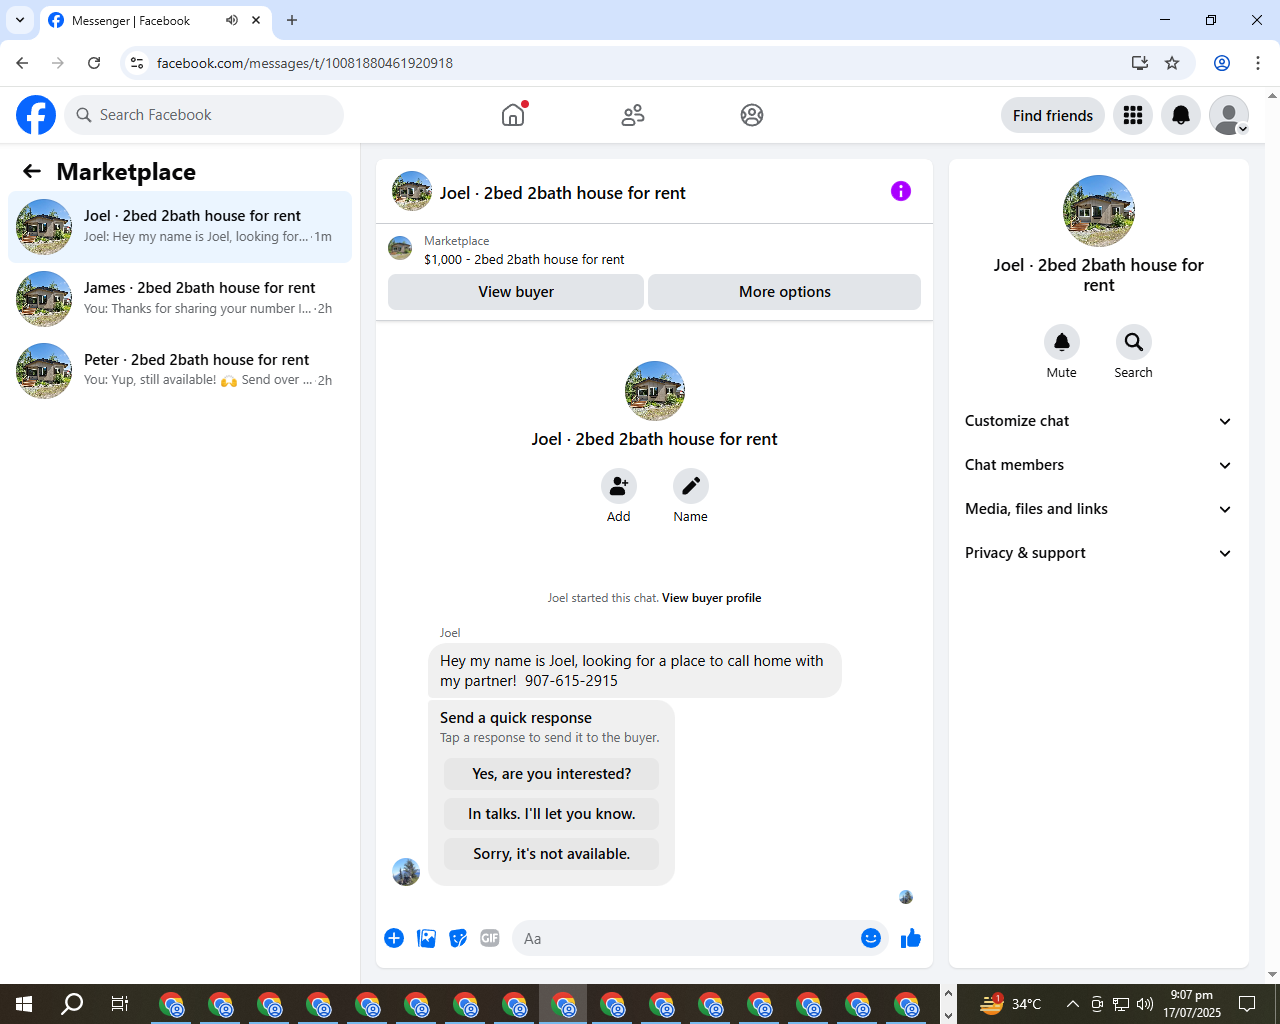Image resolution: width=1280 pixels, height=1024 pixels.
Task: Open the Notifications bell in the header
Action: click(1181, 115)
